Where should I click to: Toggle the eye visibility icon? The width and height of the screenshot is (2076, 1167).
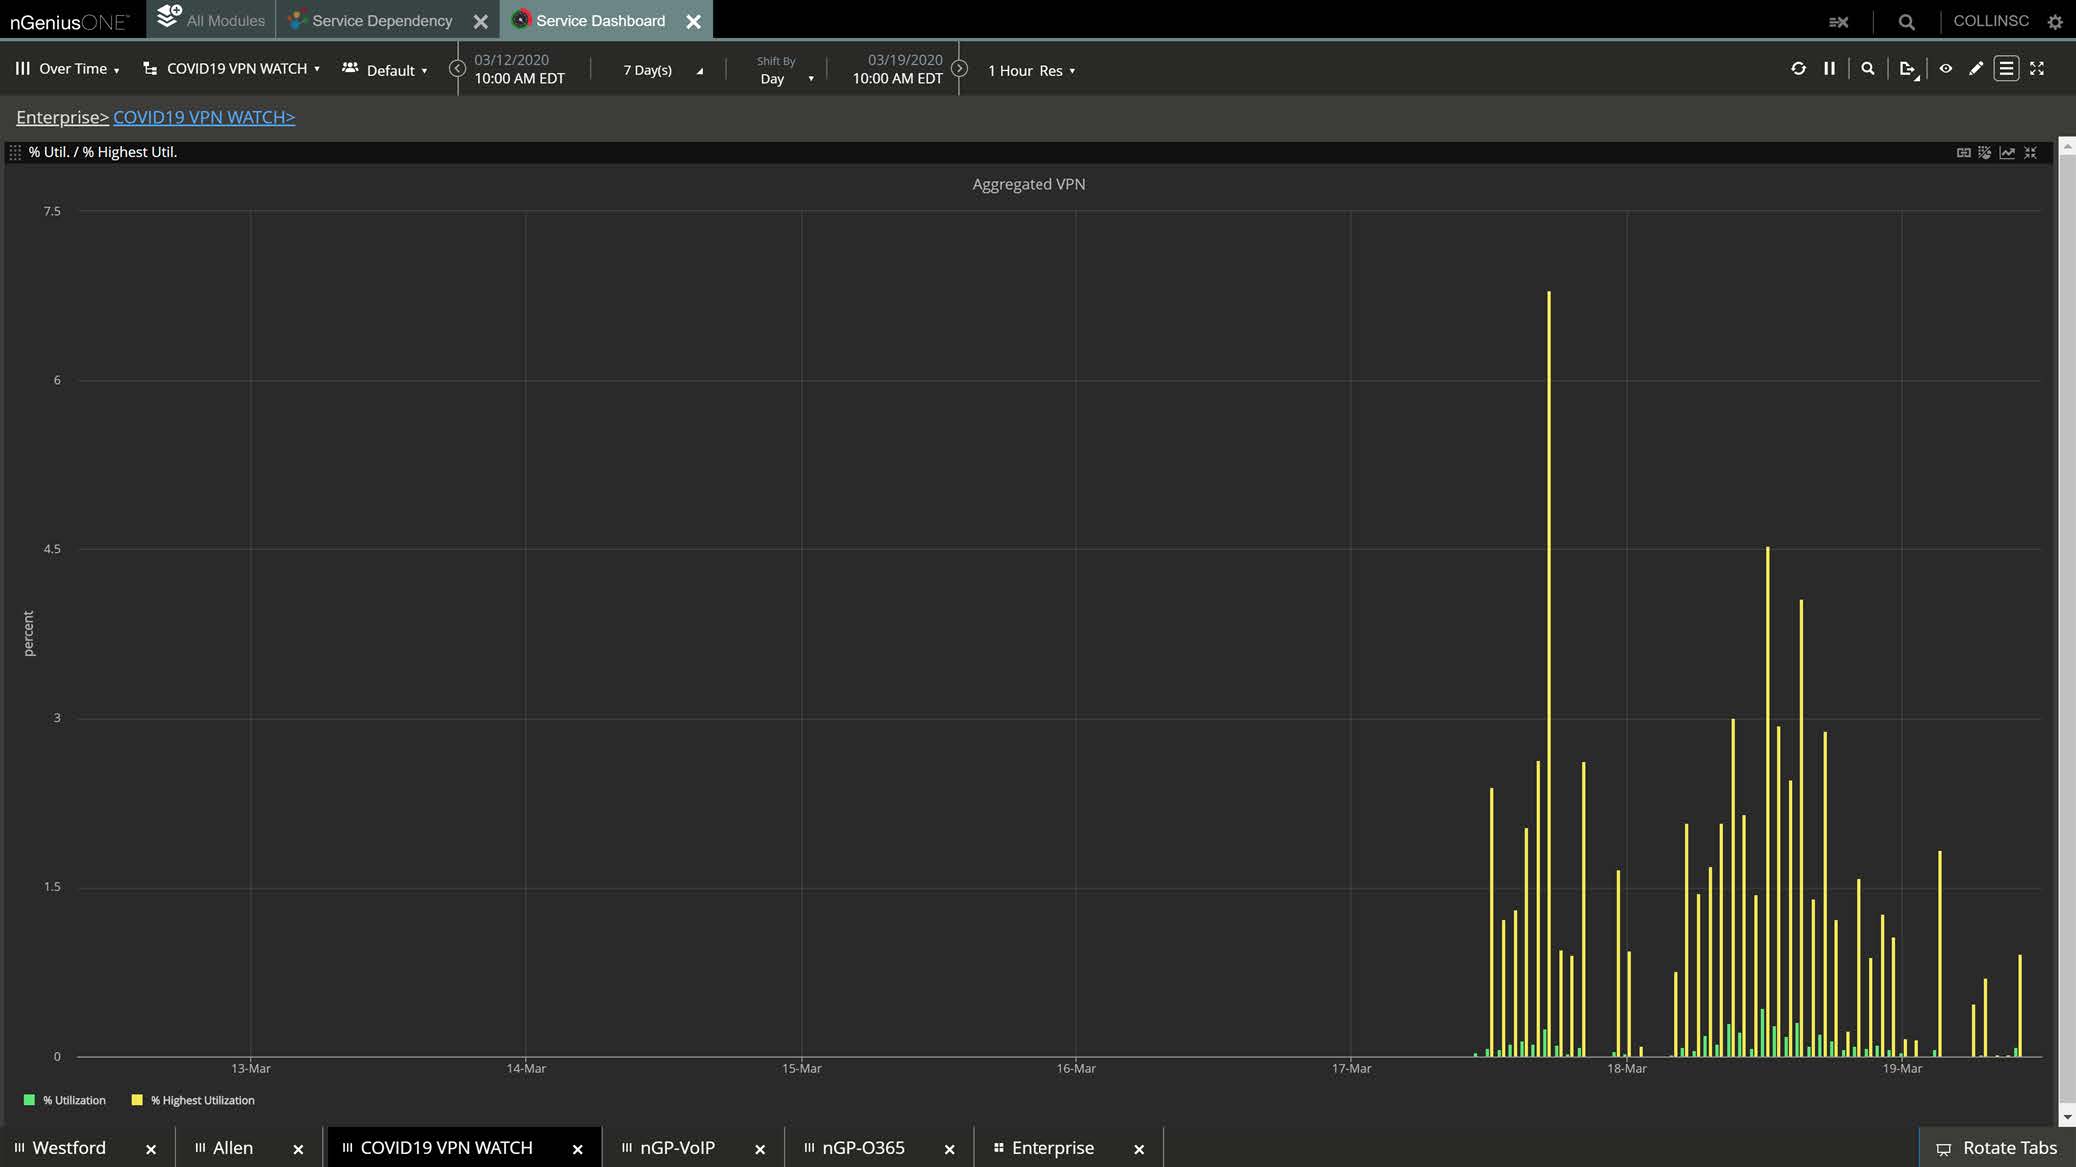(x=1945, y=69)
